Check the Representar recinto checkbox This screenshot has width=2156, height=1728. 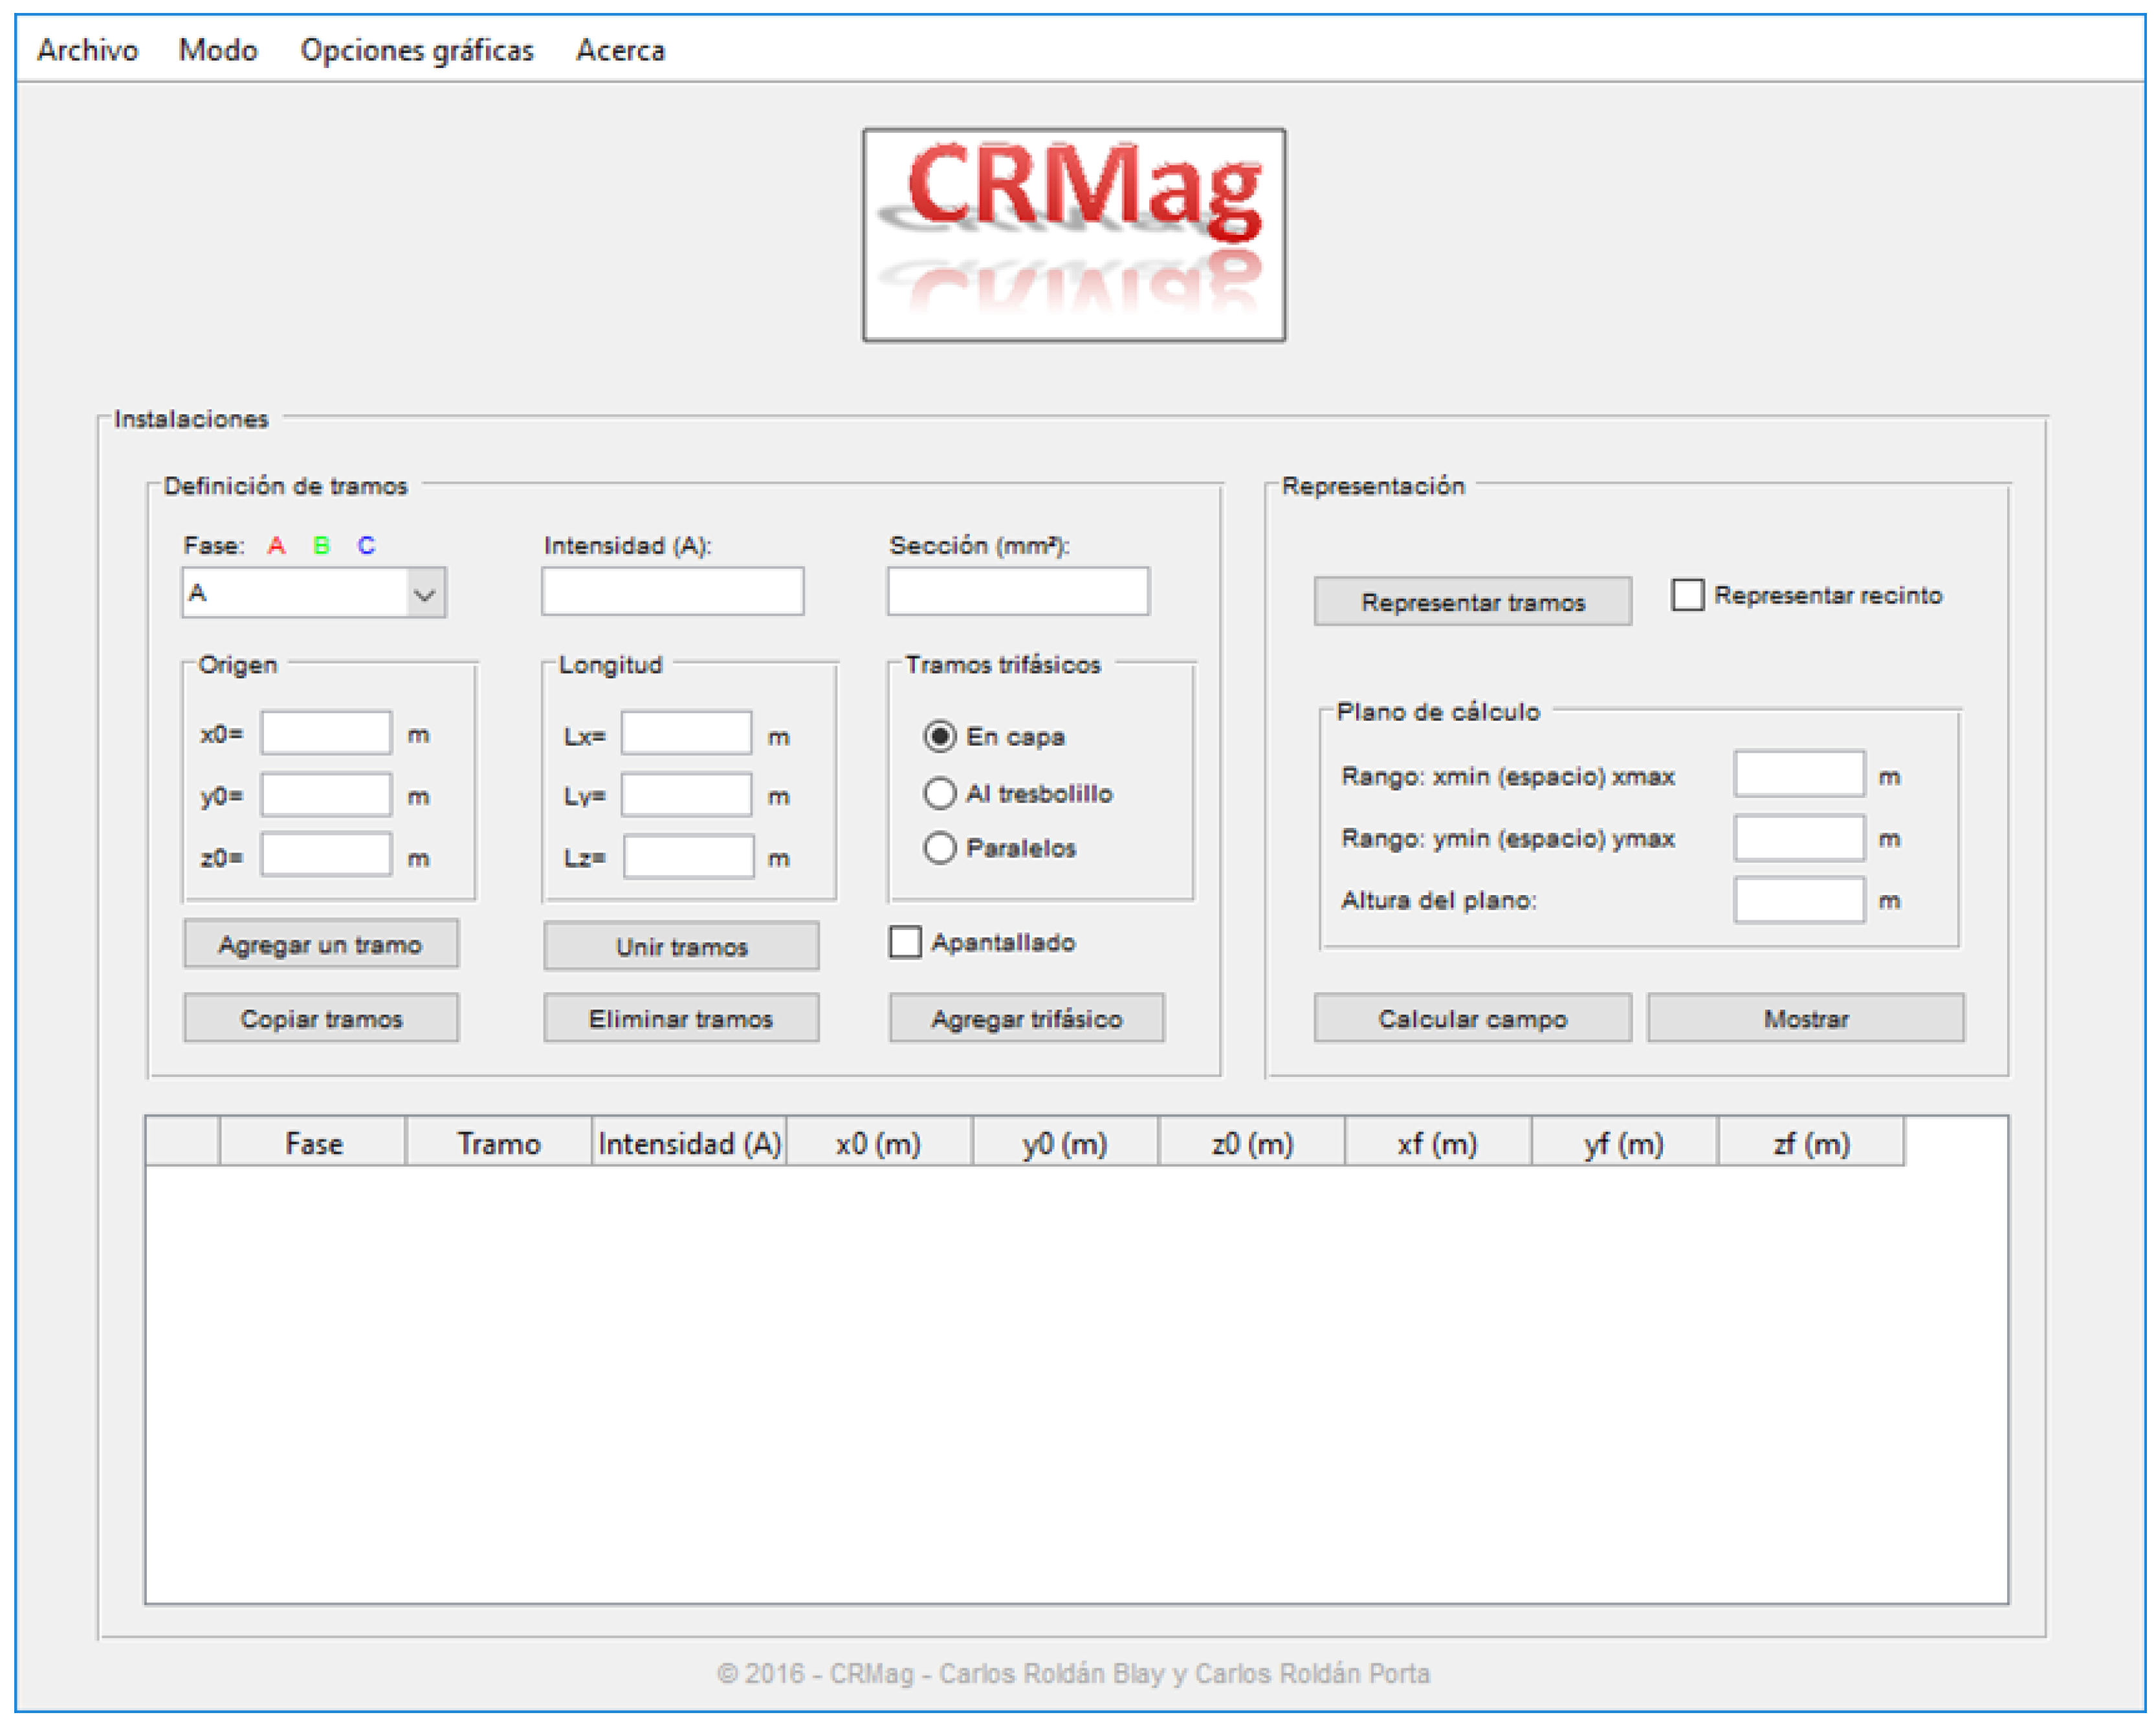point(1687,595)
